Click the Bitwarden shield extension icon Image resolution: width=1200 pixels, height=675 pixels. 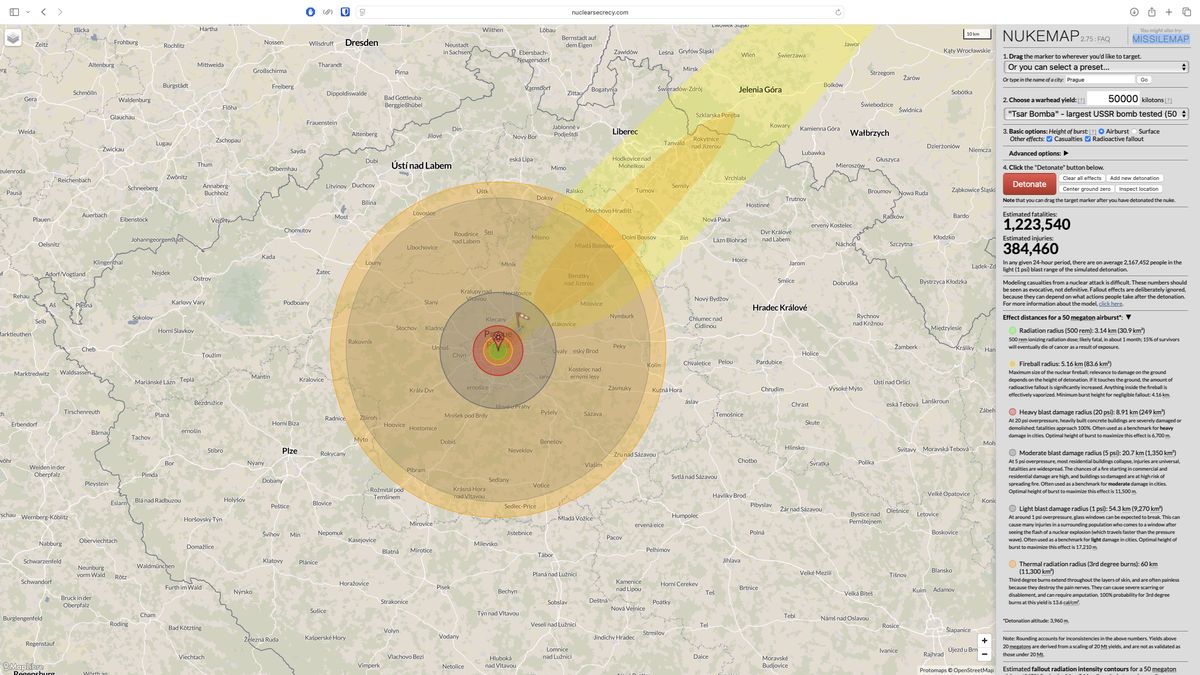coord(345,12)
